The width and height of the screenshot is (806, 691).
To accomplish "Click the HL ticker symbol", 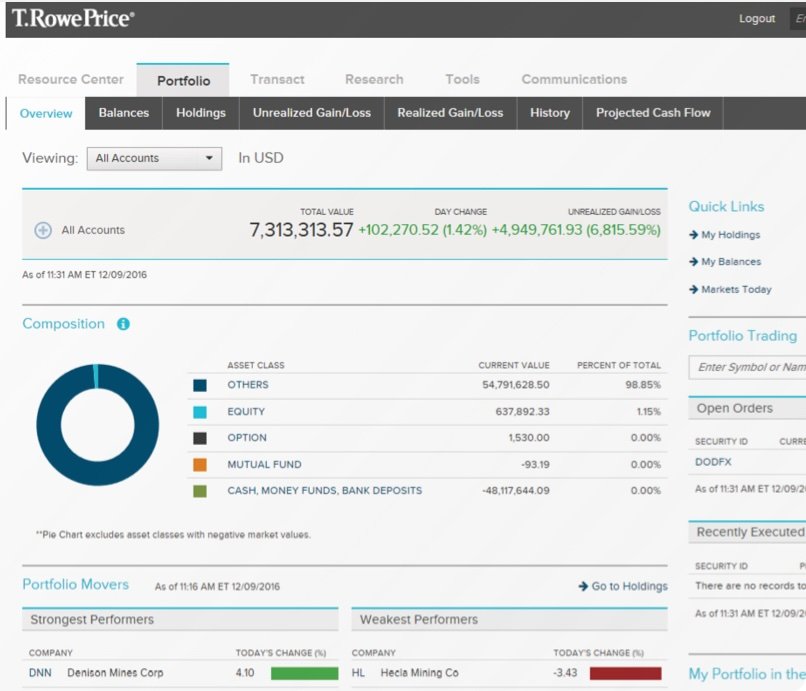I will coord(358,673).
